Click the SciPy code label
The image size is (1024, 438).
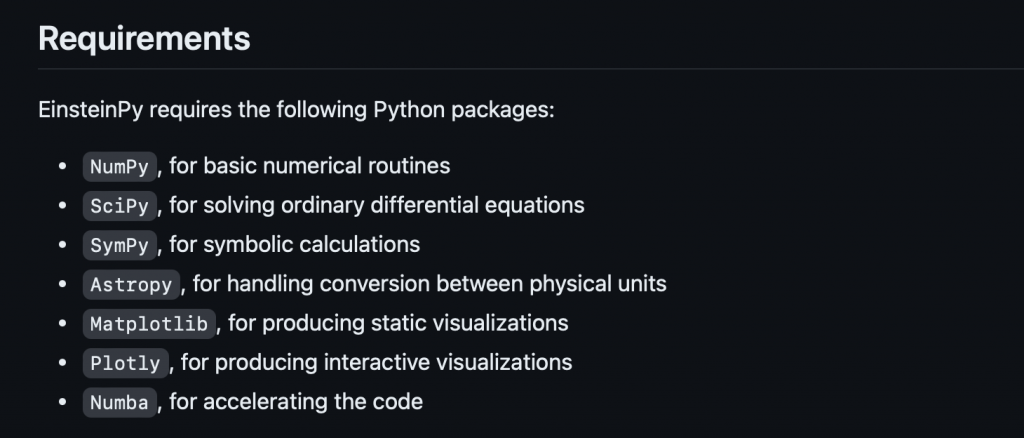pos(120,206)
